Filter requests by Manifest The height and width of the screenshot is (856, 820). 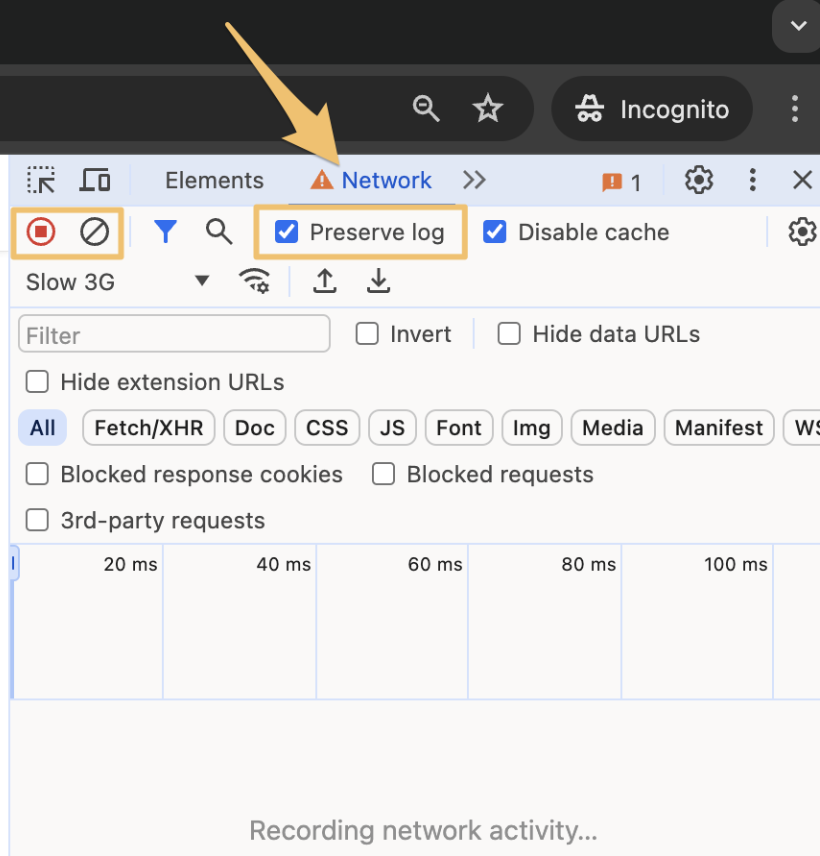pos(718,428)
